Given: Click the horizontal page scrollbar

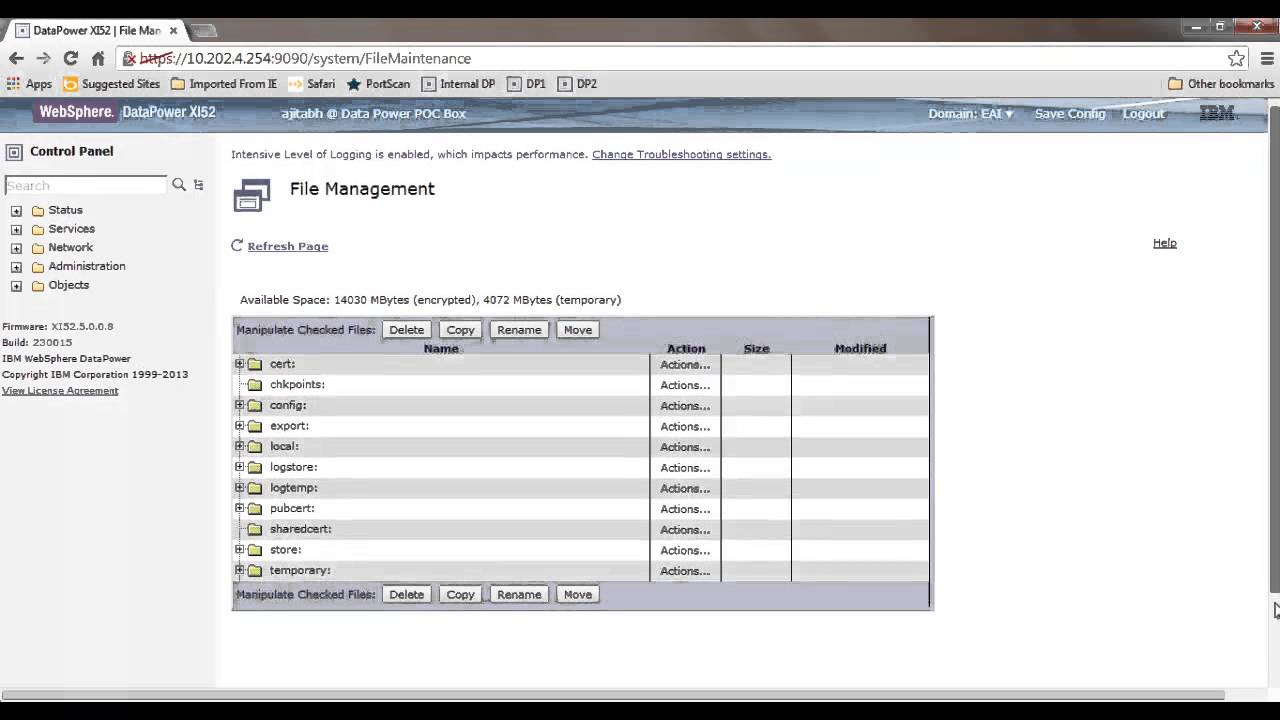Looking at the screenshot, I should point(612,694).
